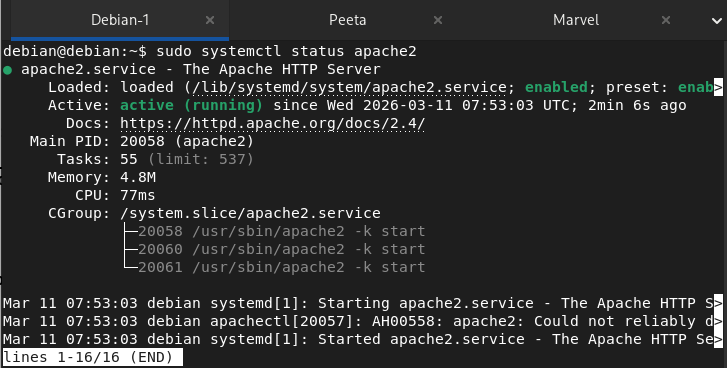Image resolution: width=727 pixels, height=368 pixels.
Task: Click the 20061 apache2 process entry
Action: coord(281,267)
